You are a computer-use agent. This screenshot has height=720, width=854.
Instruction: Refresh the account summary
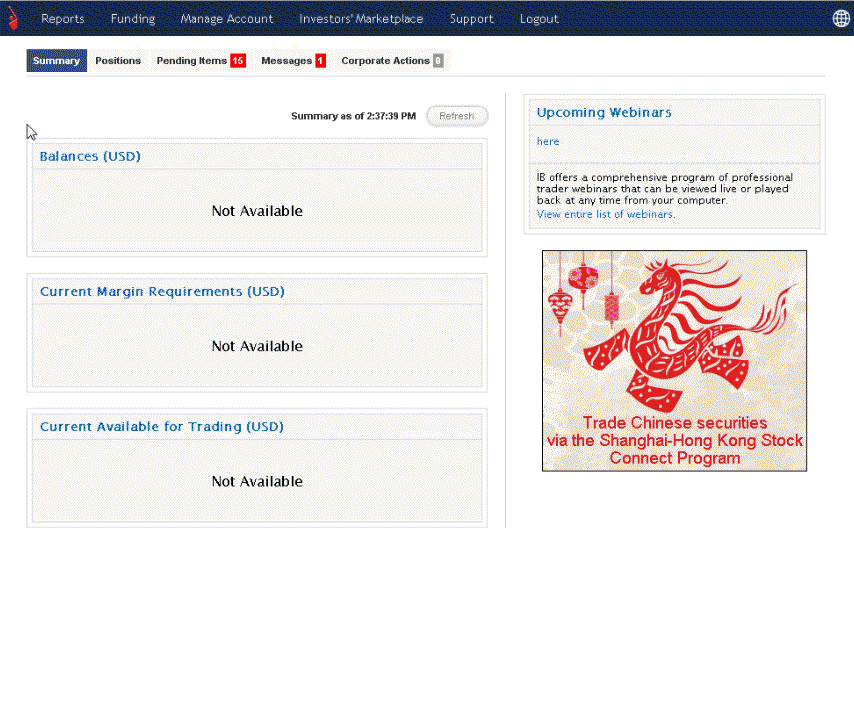click(x=457, y=116)
